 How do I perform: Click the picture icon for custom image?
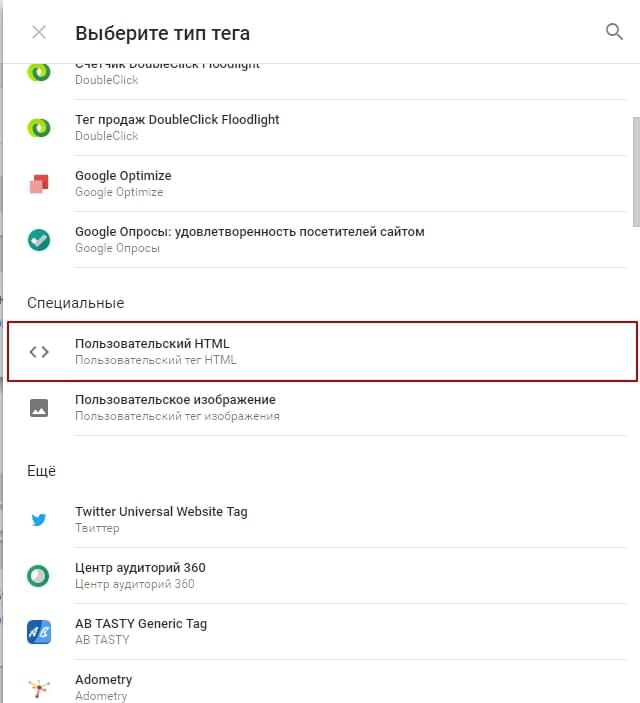pos(39,408)
